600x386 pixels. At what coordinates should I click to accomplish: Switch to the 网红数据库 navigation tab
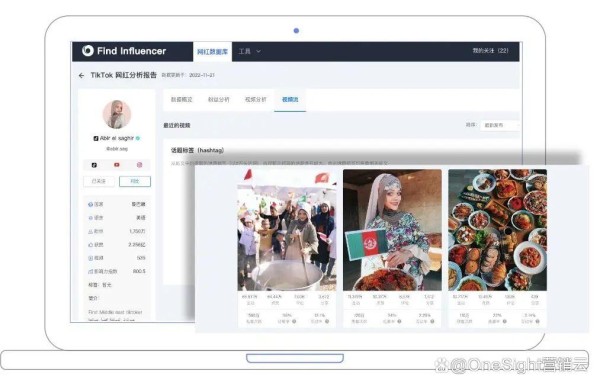coord(212,52)
